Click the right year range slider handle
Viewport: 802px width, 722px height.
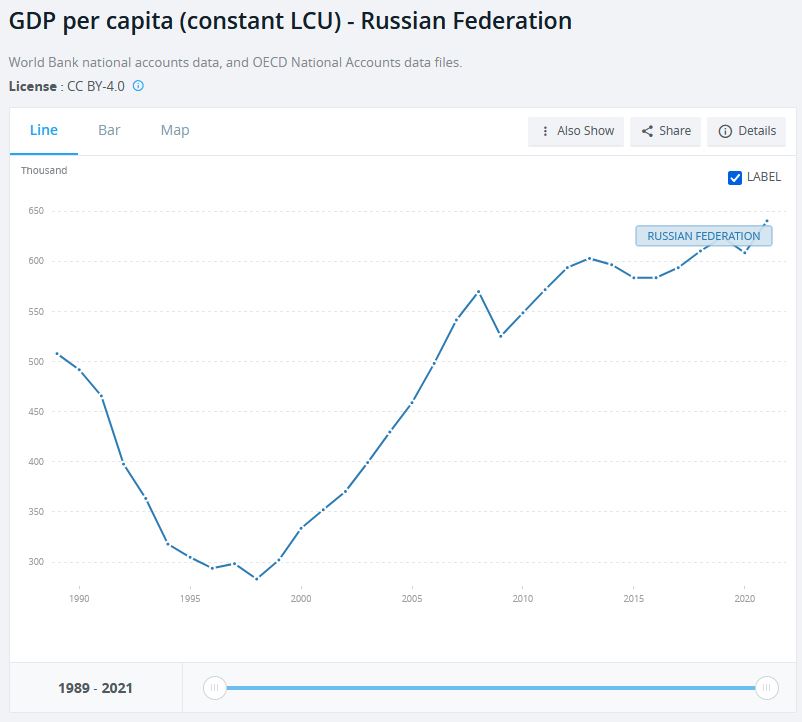(767, 688)
